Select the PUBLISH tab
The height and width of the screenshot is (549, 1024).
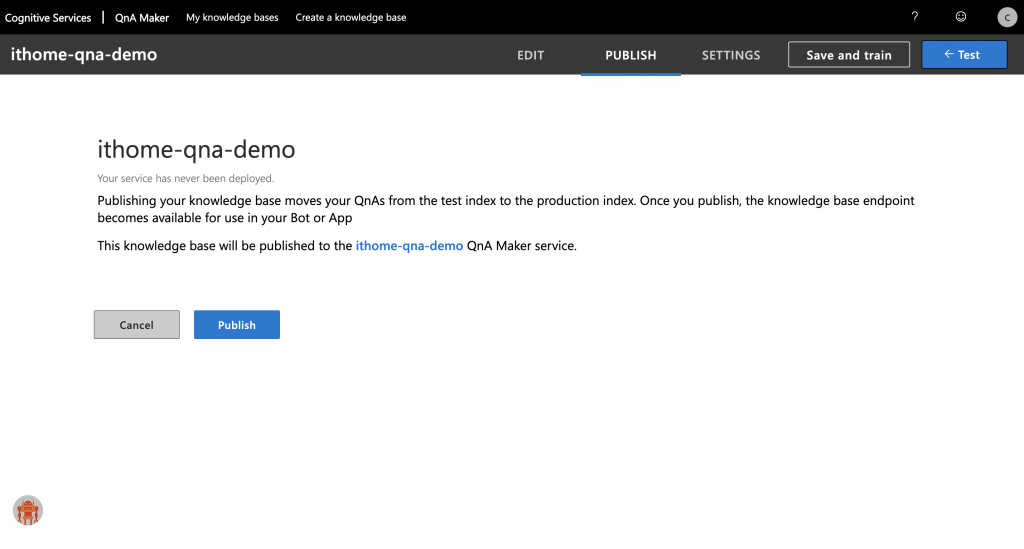click(x=631, y=55)
